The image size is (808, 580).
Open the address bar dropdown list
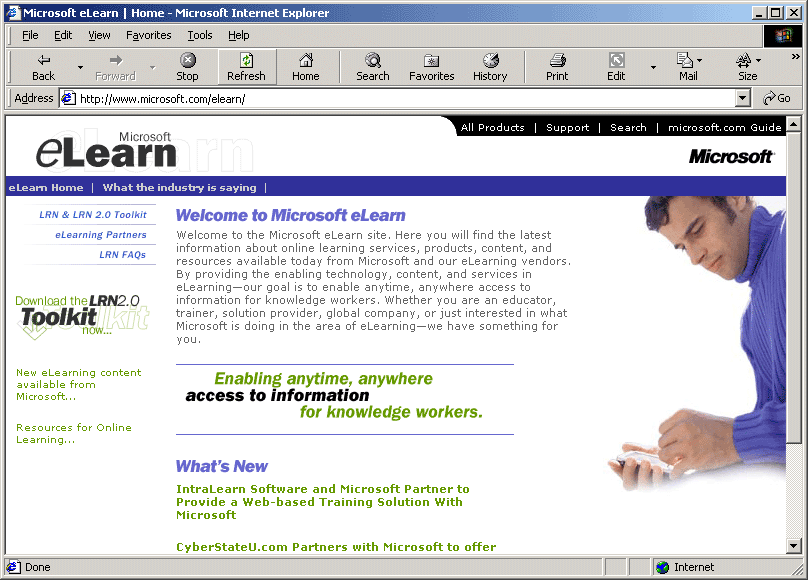743,98
